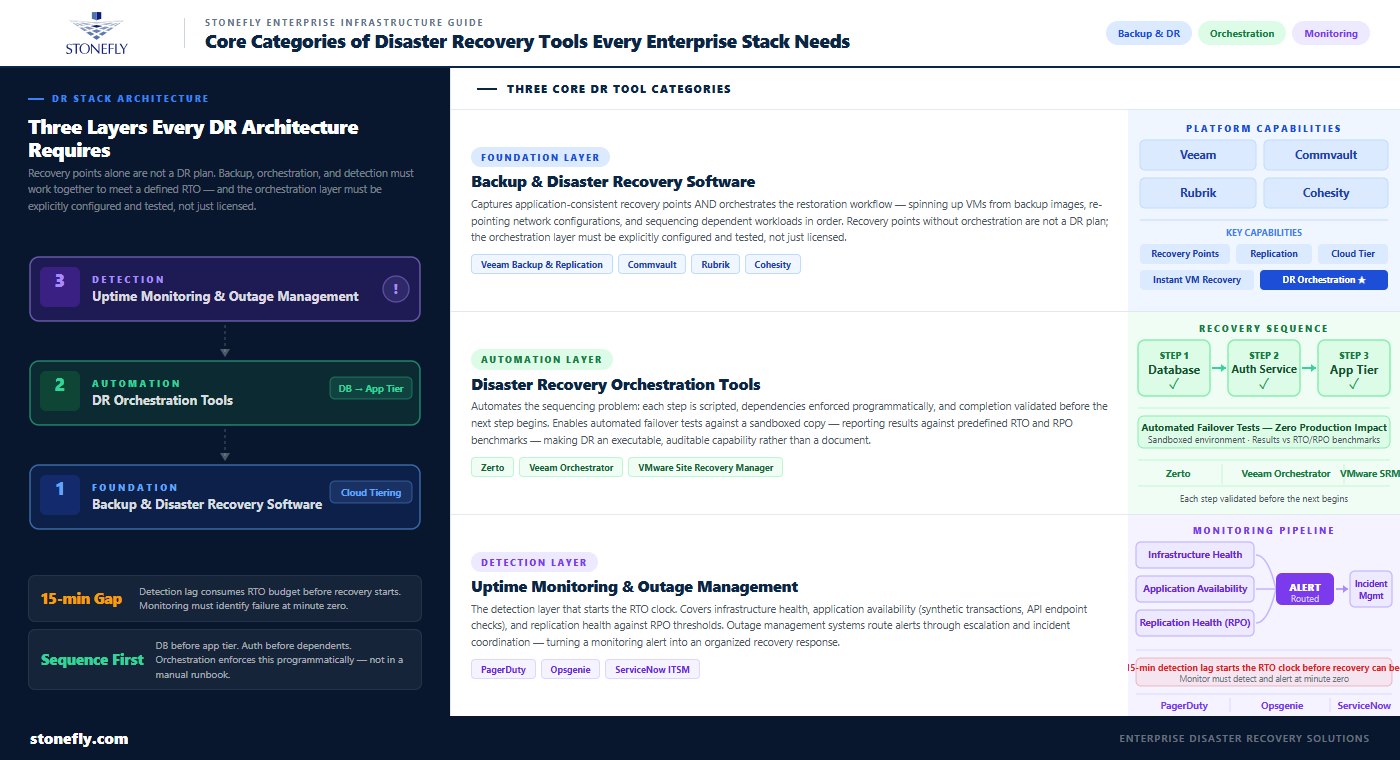Screen dimensions: 1400x760
Task: Click the Incident Mgmt box
Action: (1371, 589)
